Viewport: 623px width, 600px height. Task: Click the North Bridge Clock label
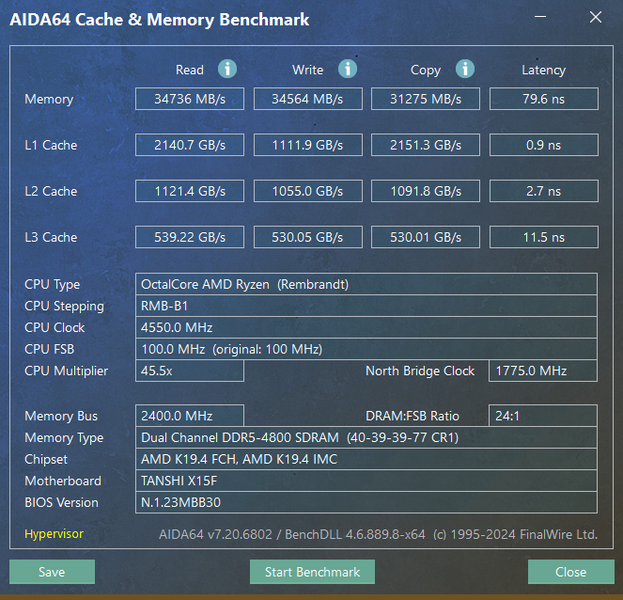tap(420, 371)
